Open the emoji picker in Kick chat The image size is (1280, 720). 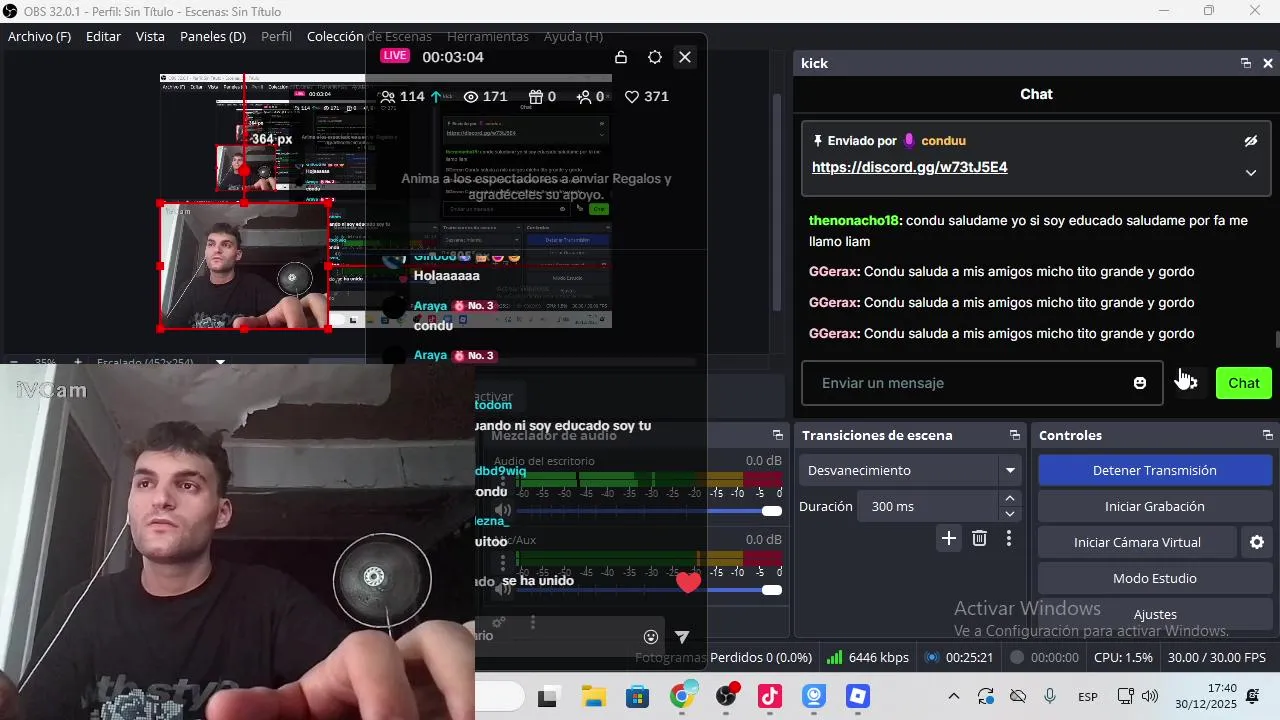click(1139, 383)
